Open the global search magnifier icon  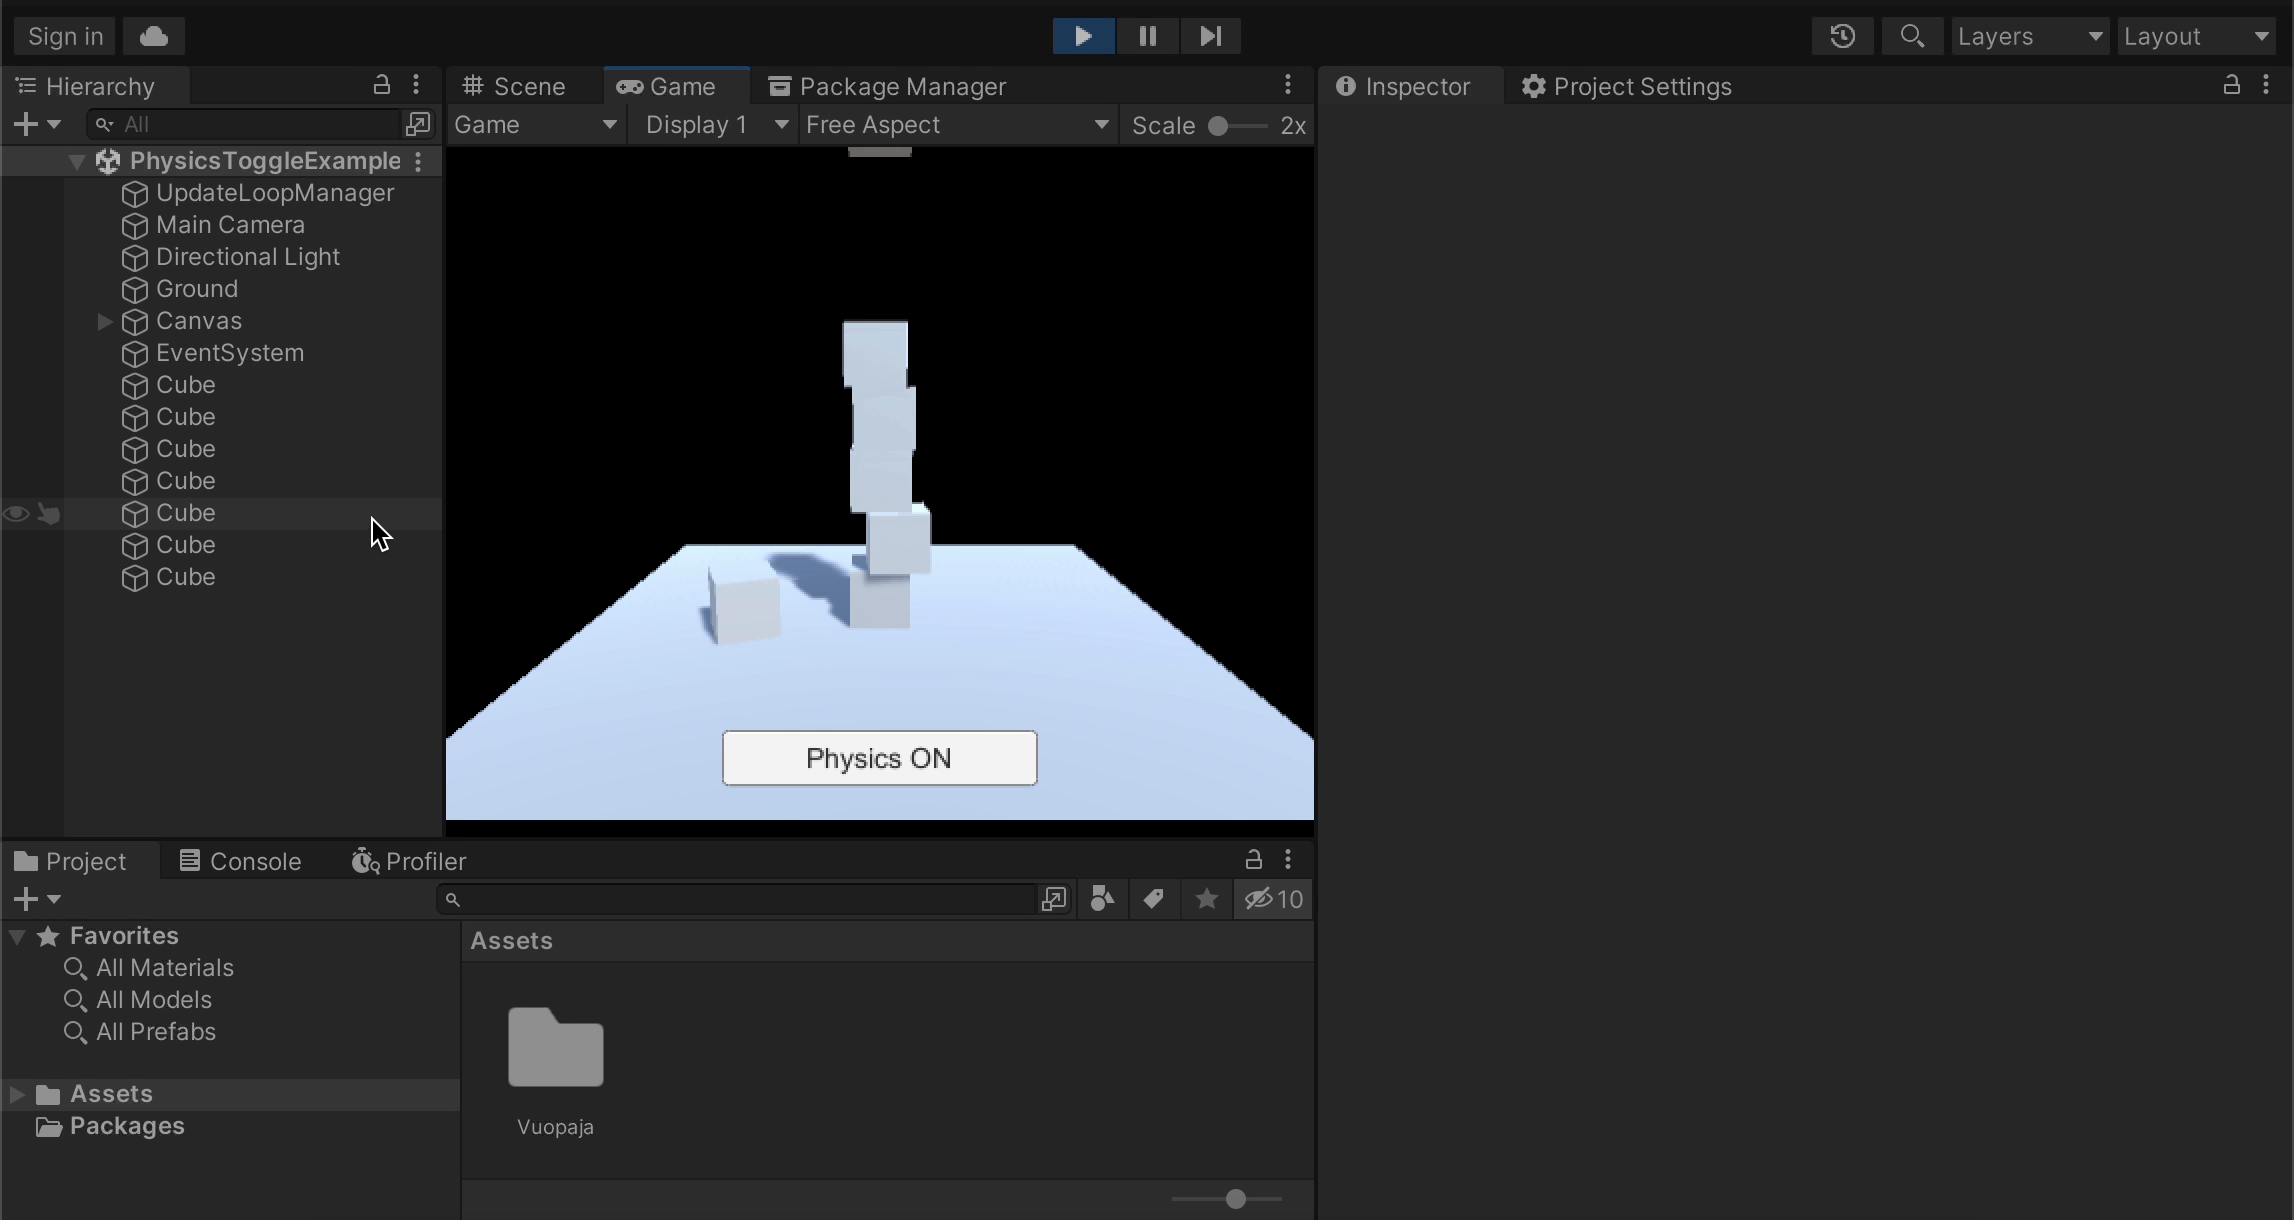pos(1912,36)
